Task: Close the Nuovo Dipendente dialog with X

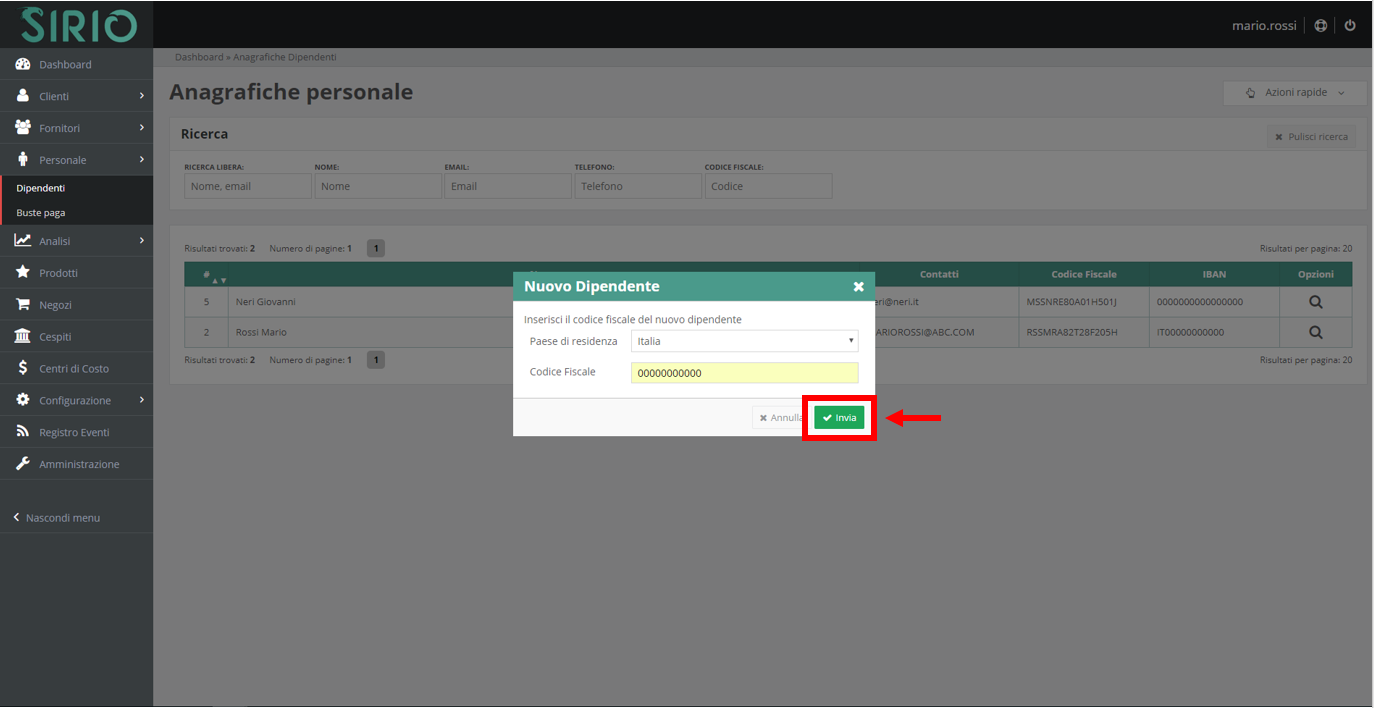Action: [858, 287]
